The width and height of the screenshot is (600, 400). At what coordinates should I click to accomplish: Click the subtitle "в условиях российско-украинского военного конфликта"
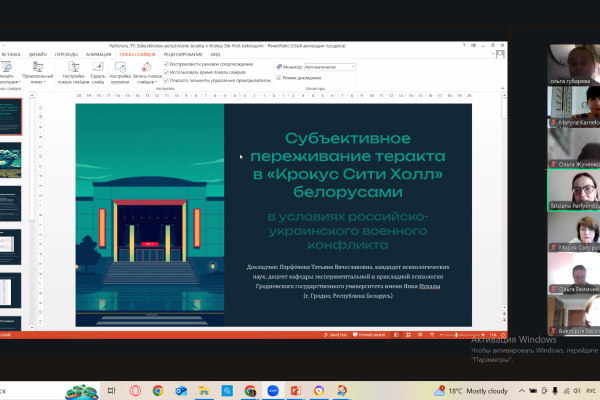coord(347,230)
